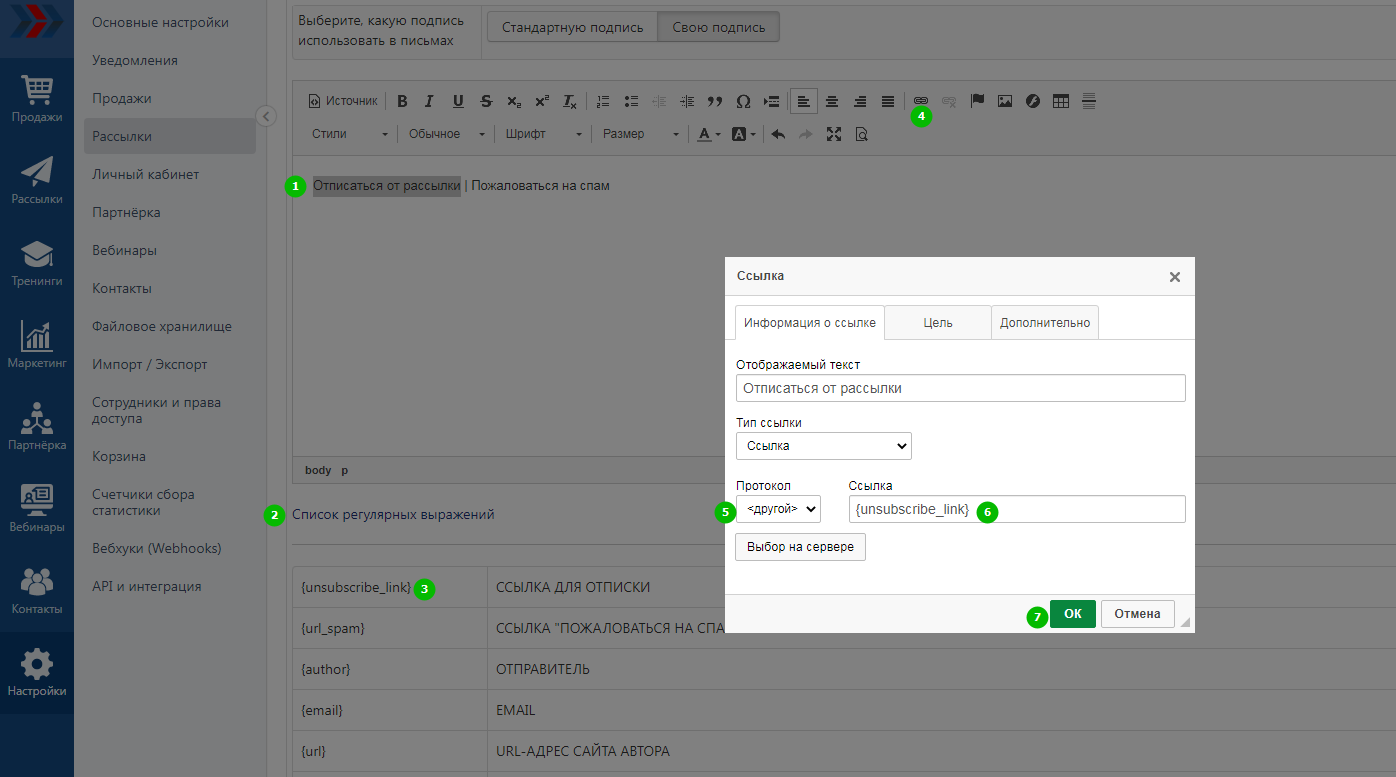Click the insert table icon

[1061, 101]
